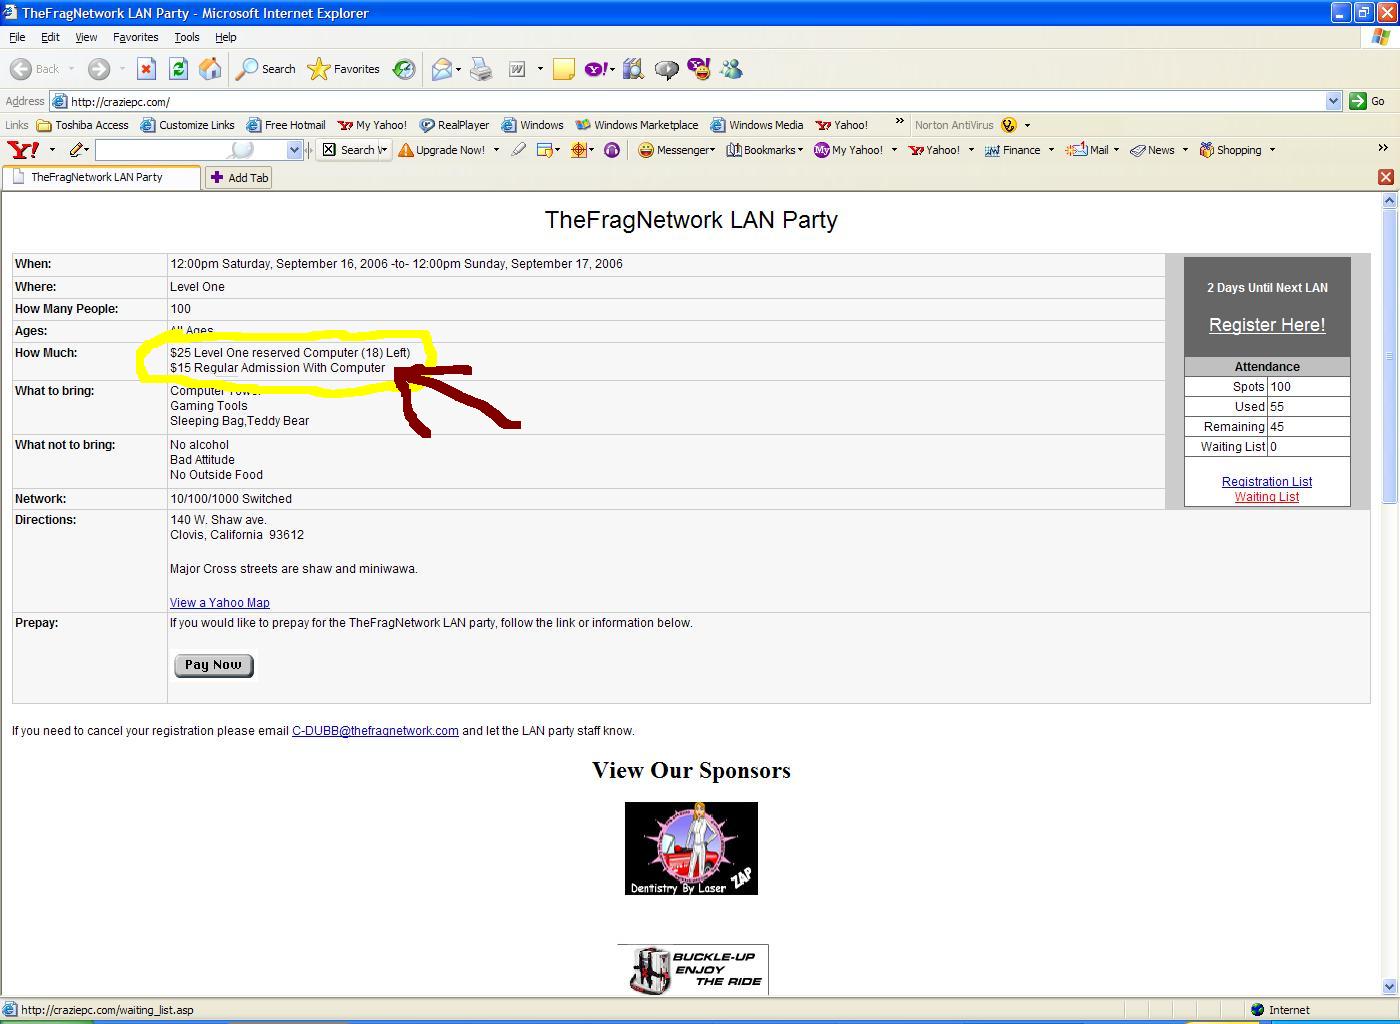The width and height of the screenshot is (1400, 1024).
Task: Open the Favorites menu in menu bar
Action: click(135, 37)
